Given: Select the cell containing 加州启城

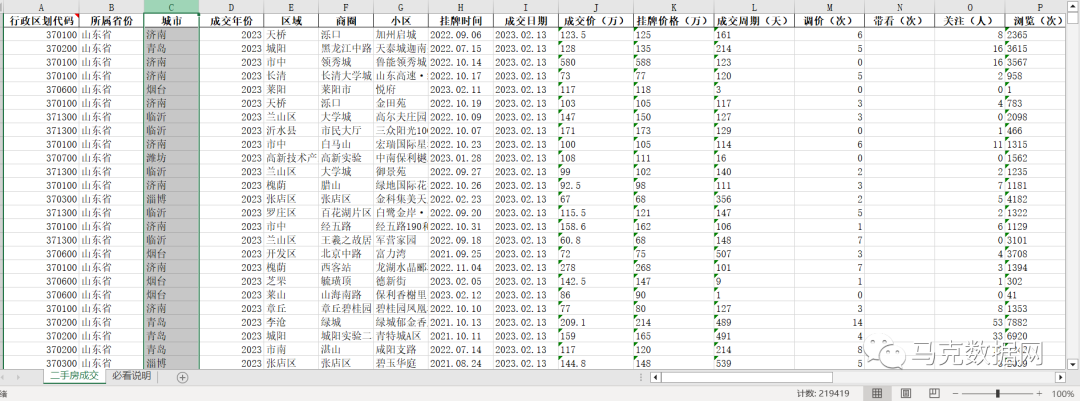Looking at the screenshot, I should [x=400, y=34].
